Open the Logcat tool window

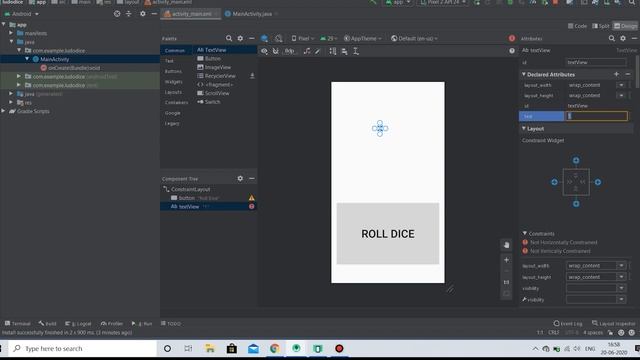[78, 324]
